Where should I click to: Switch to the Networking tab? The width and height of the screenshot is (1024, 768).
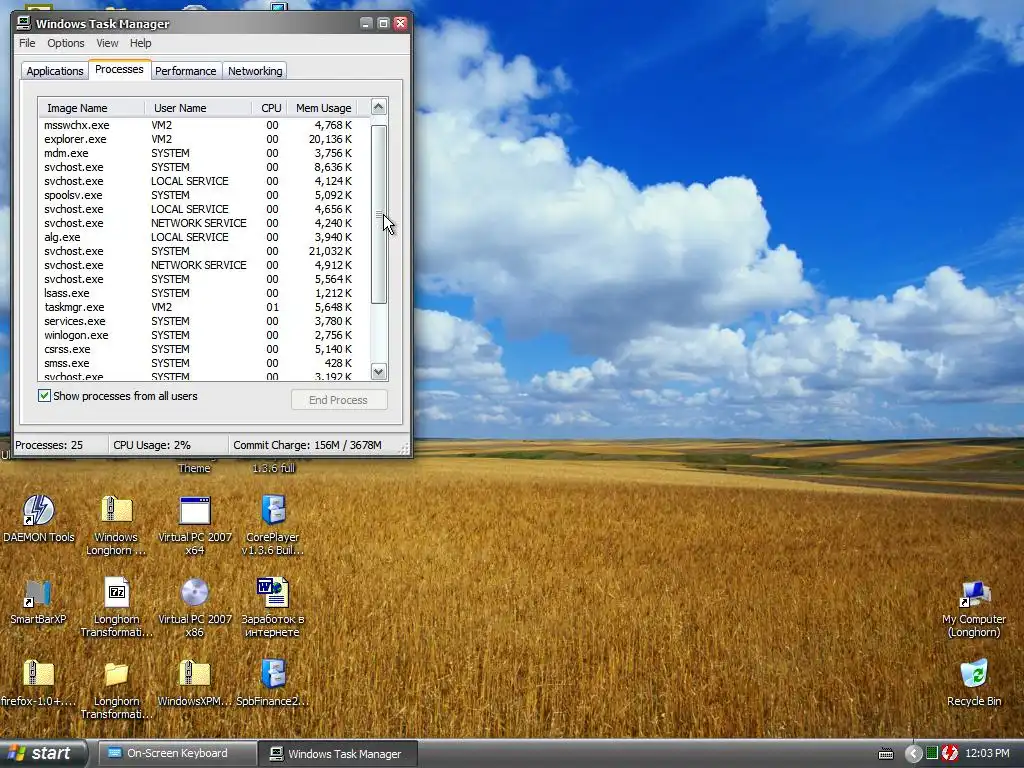[255, 71]
